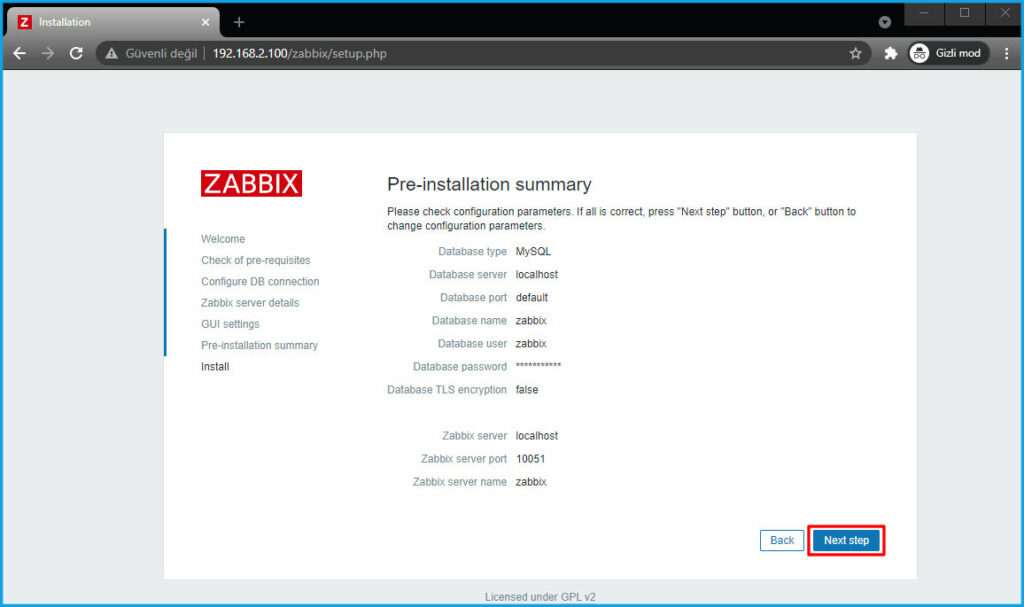This screenshot has width=1024, height=607.
Task: Select the Install step in sidebar
Action: click(215, 367)
